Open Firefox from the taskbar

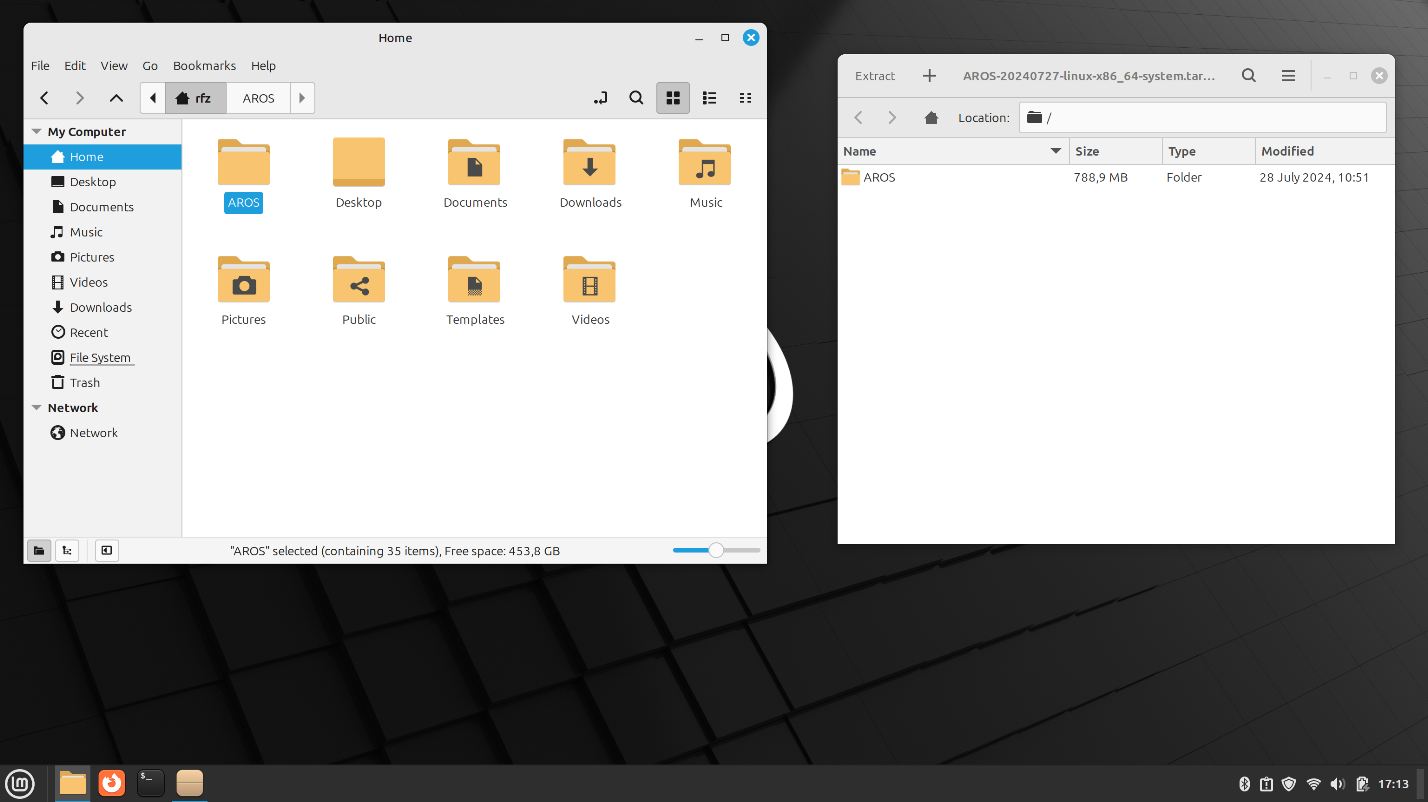pos(112,783)
